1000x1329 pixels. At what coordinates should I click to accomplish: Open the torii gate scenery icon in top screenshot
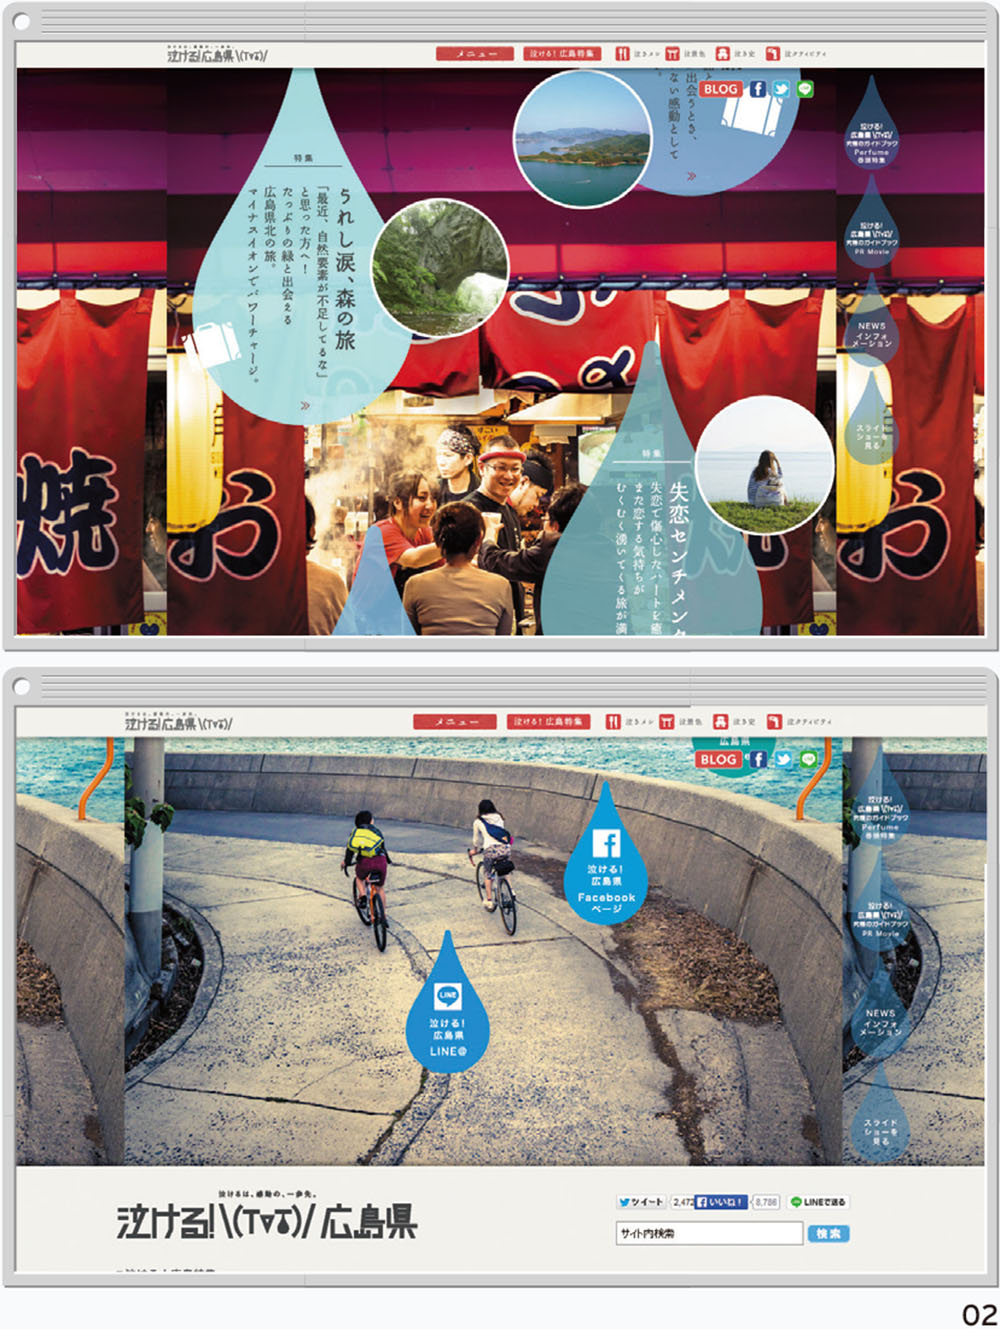672,54
